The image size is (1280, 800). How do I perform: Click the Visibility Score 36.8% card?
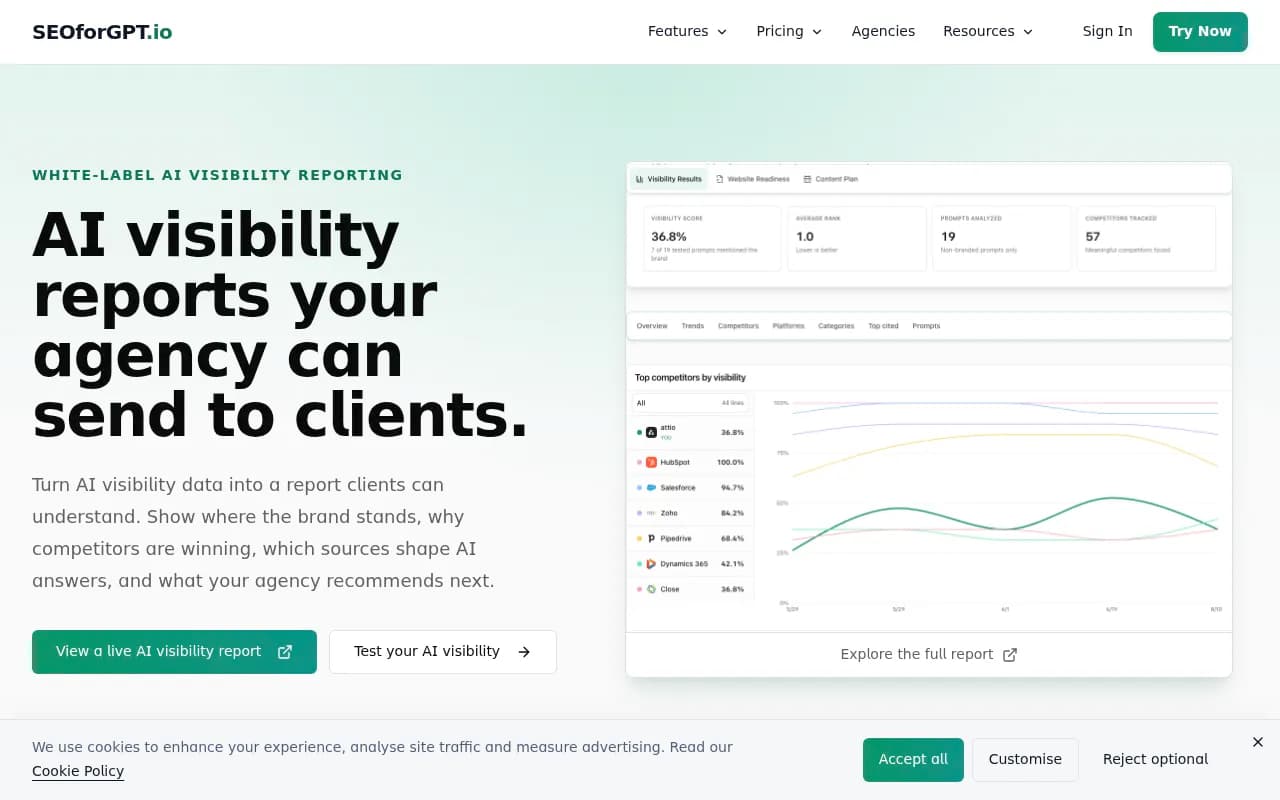click(711, 238)
